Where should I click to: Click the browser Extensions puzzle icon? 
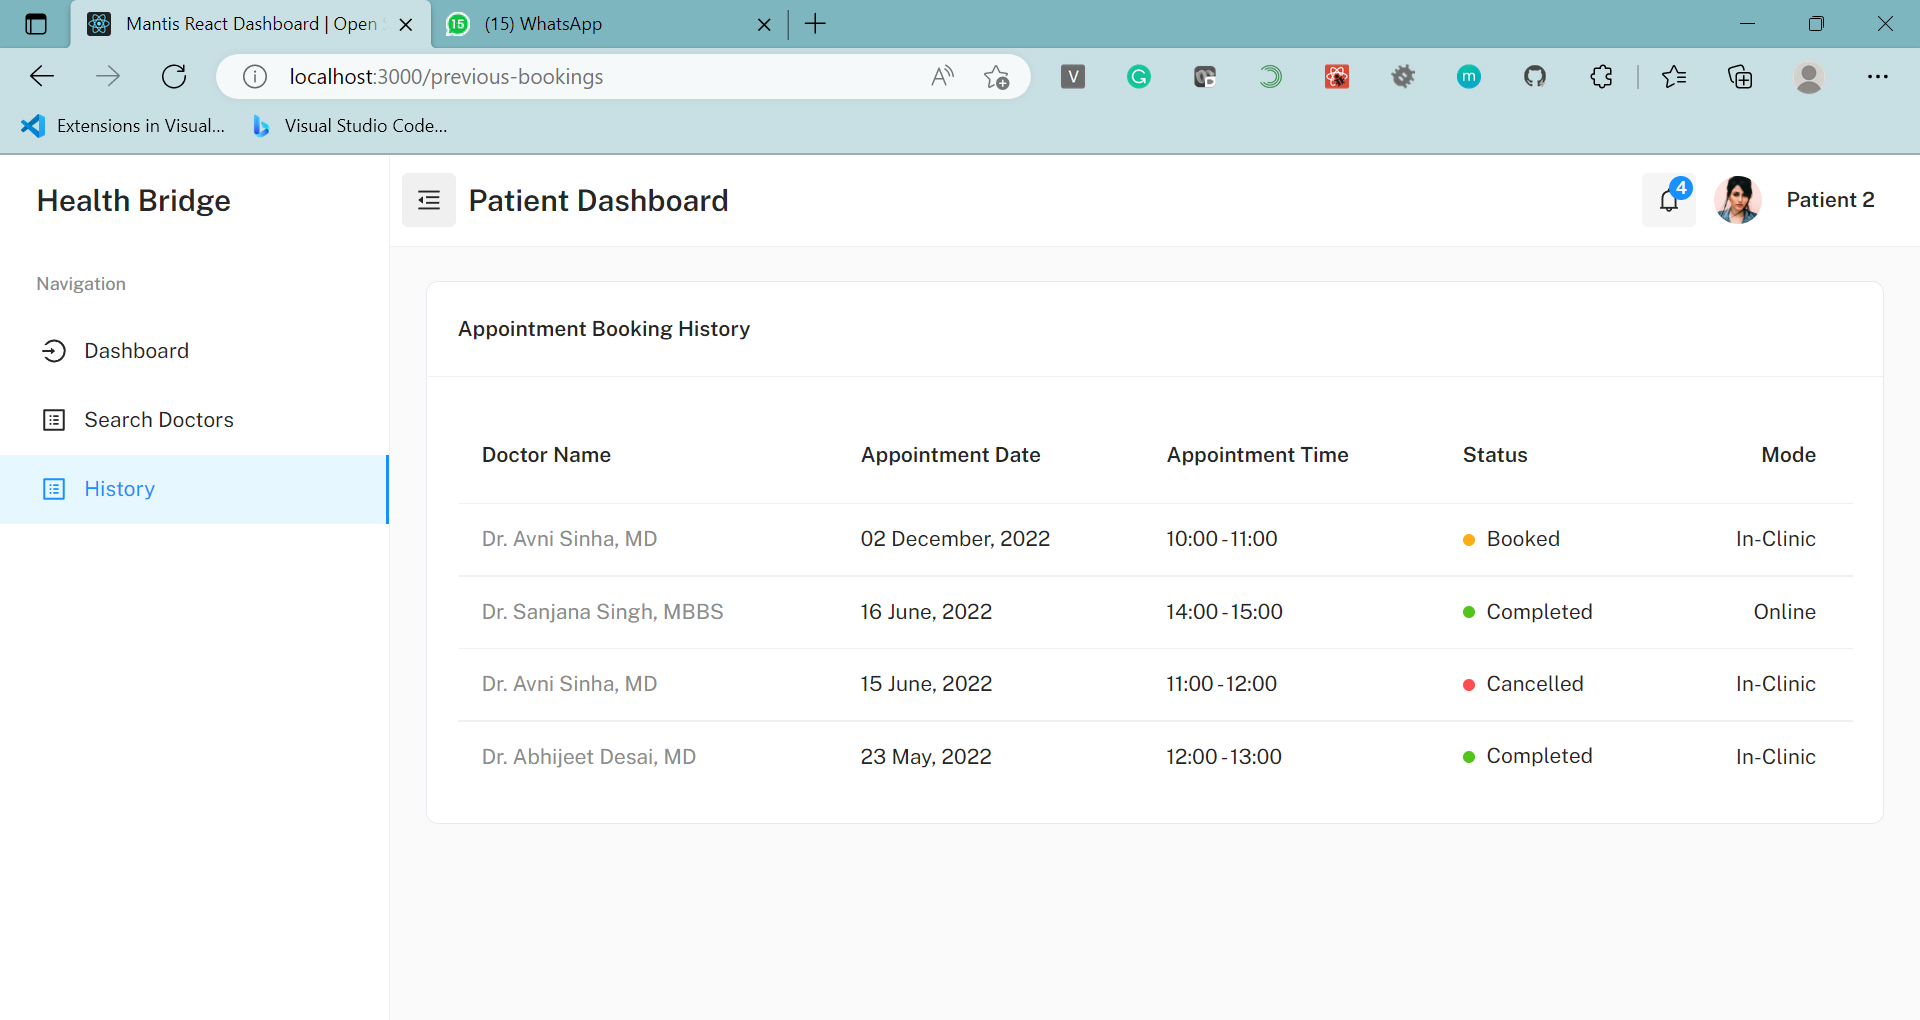[1601, 76]
